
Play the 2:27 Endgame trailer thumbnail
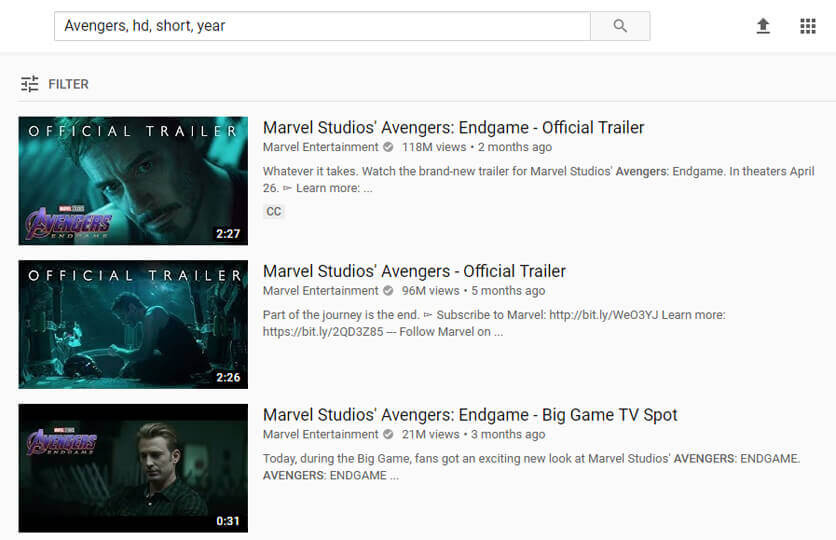click(133, 181)
